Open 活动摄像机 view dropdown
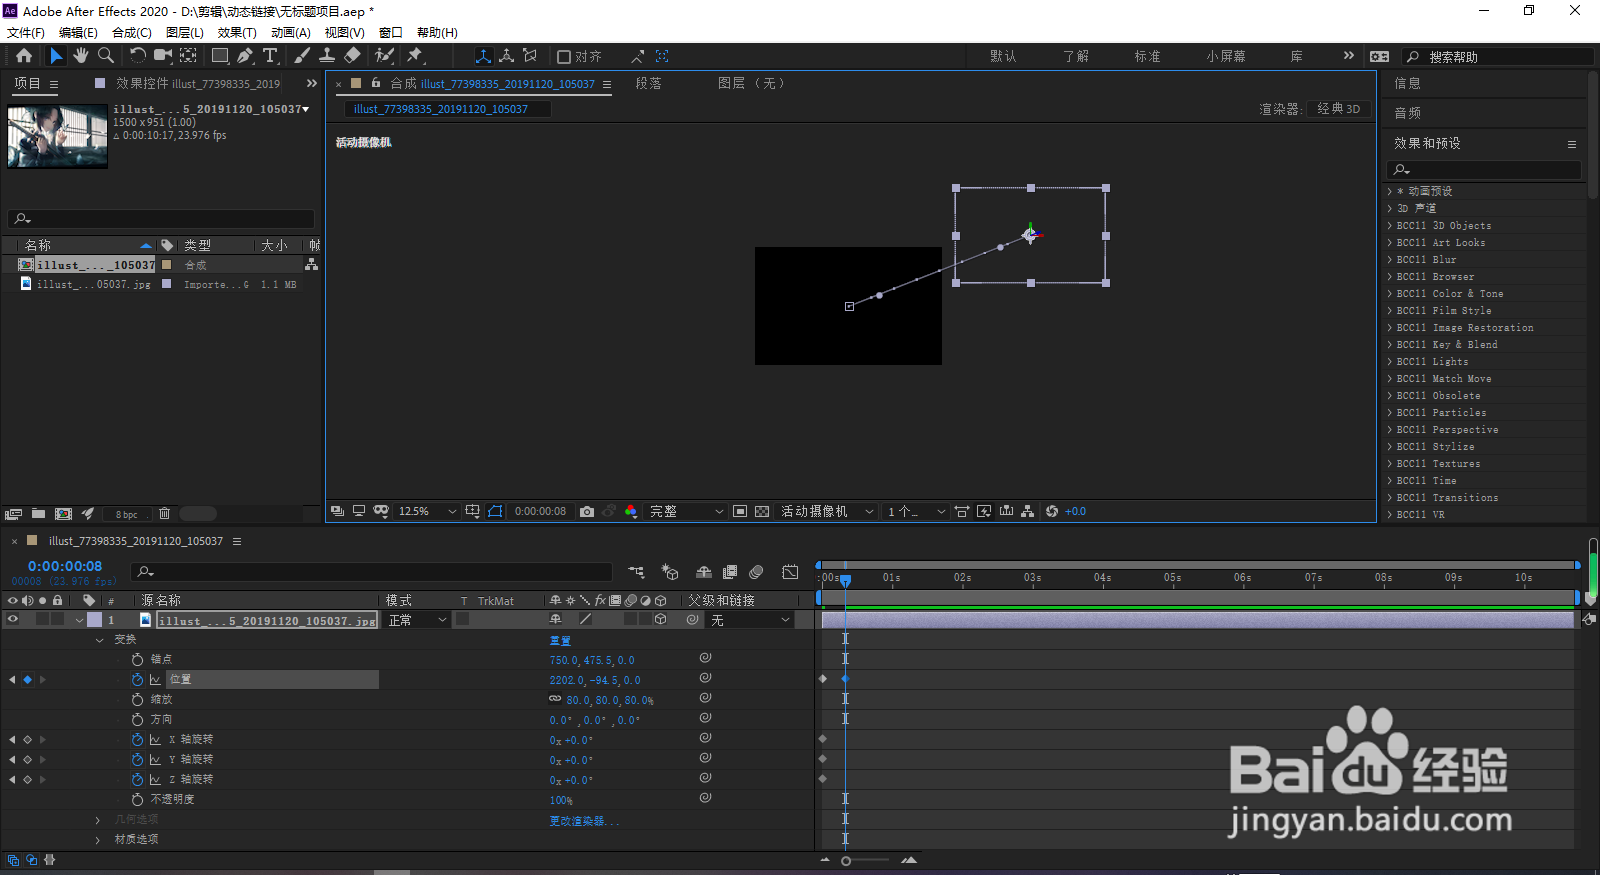 coord(827,511)
